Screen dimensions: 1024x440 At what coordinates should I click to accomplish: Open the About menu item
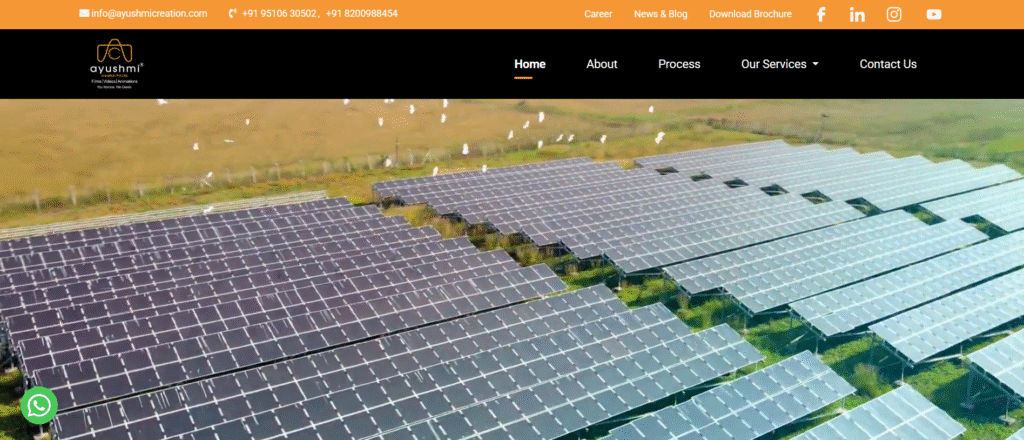pyautogui.click(x=601, y=64)
